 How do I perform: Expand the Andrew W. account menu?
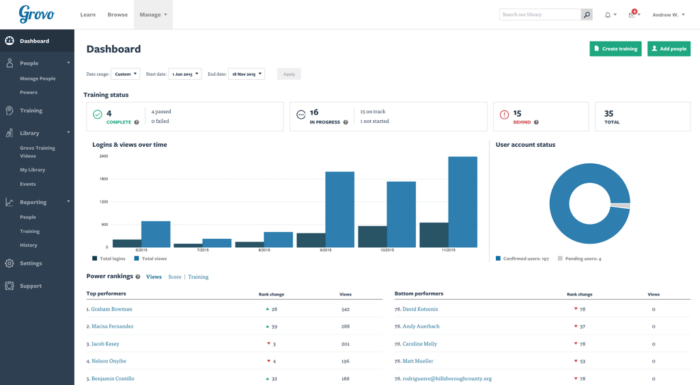point(668,15)
